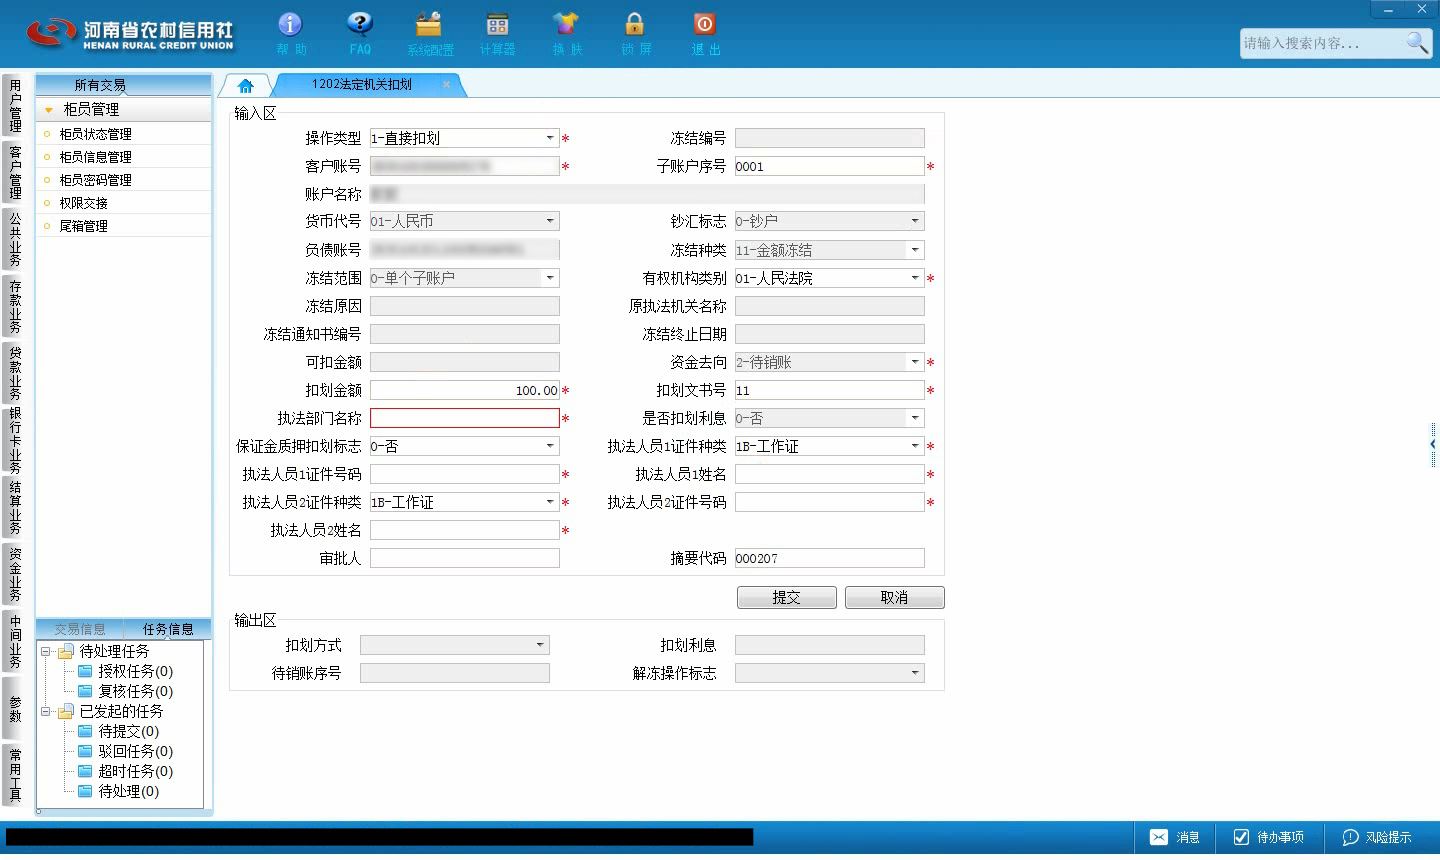Click the 取消 cancel button
1440x860 pixels.
pyautogui.click(x=894, y=597)
